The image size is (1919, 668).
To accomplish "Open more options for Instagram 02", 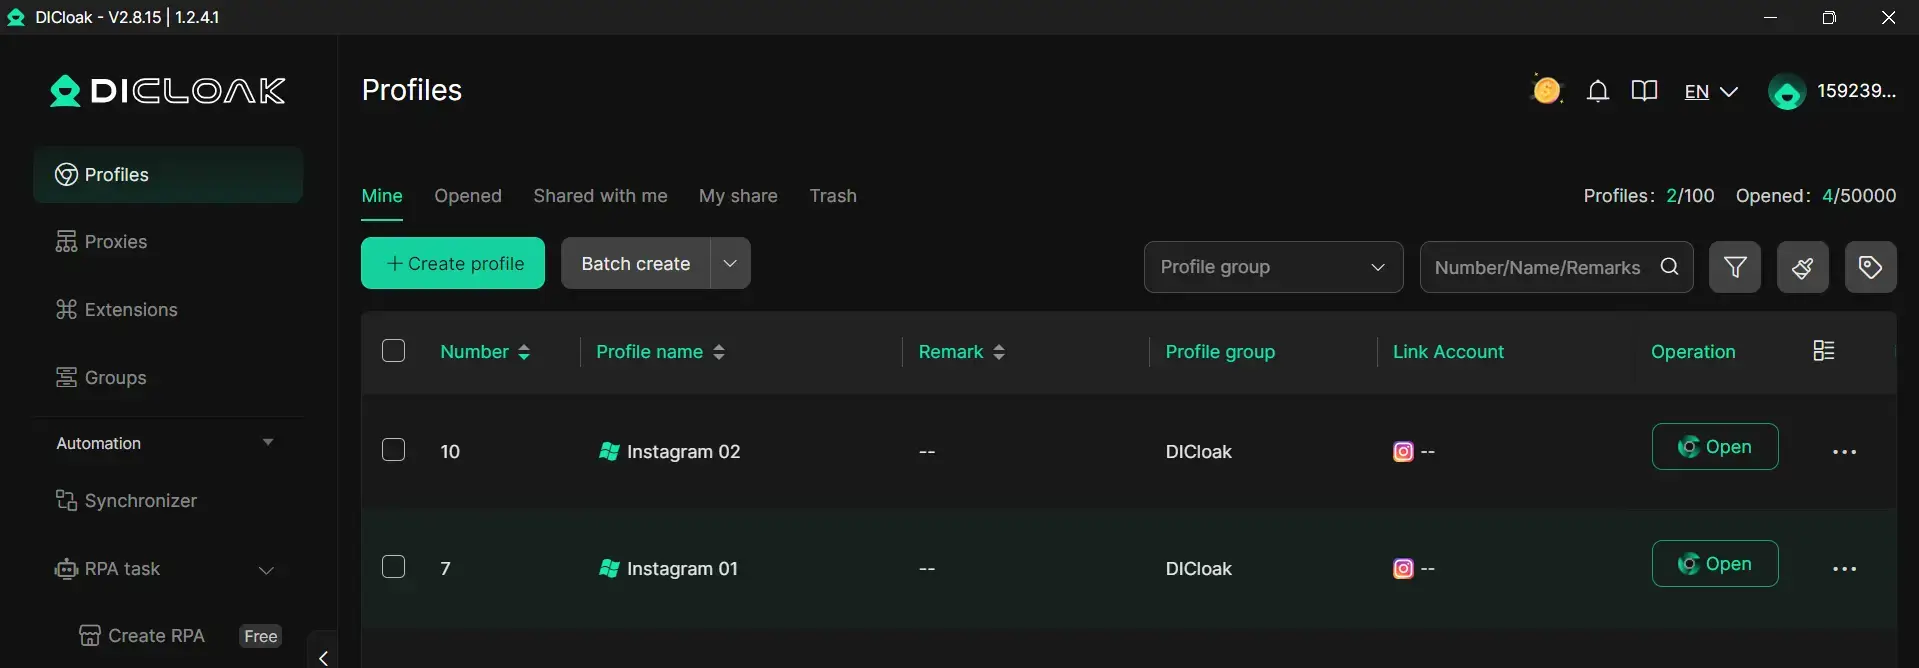I will click(1844, 452).
